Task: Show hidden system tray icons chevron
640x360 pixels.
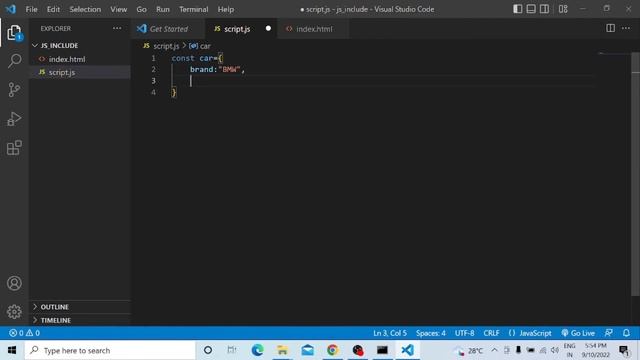Action: coord(494,350)
